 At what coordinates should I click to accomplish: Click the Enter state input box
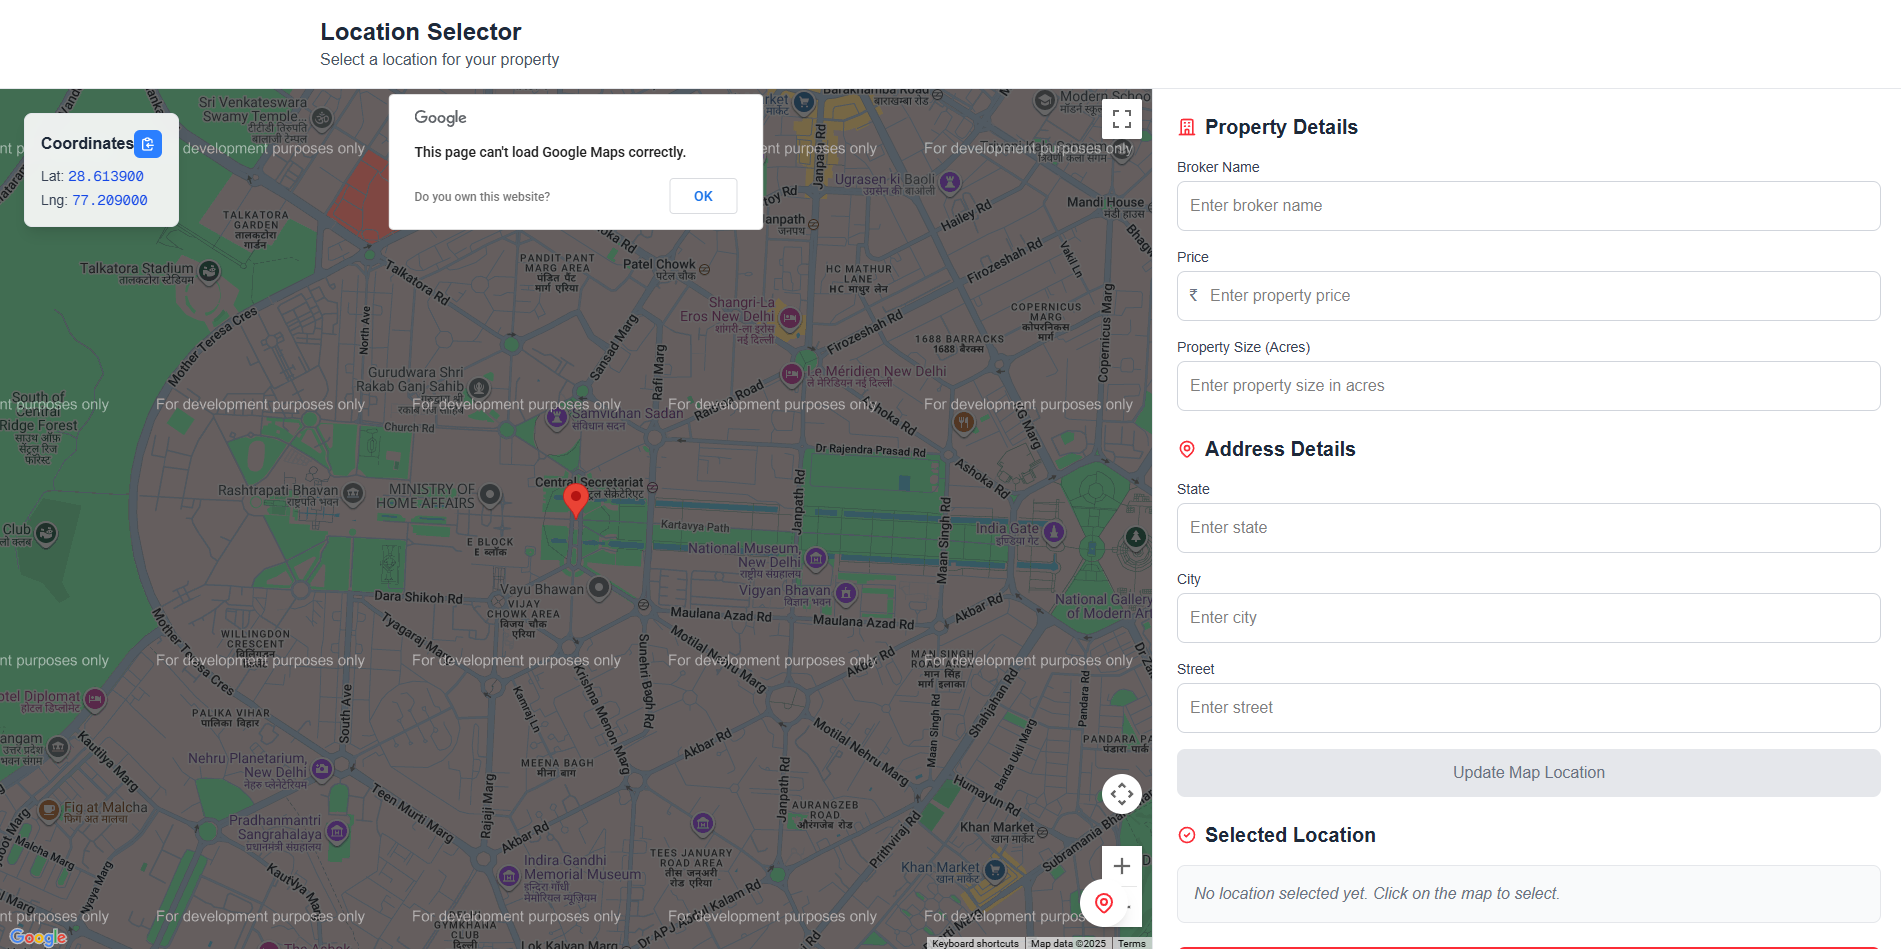(1528, 528)
